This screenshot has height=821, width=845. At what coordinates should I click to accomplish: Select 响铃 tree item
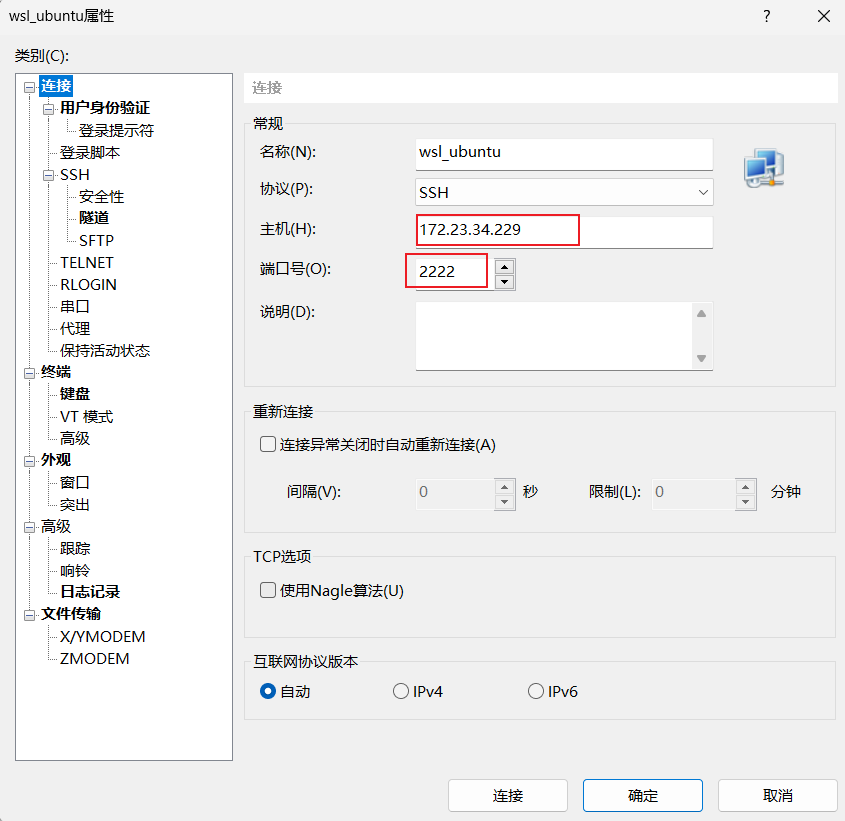point(75,570)
